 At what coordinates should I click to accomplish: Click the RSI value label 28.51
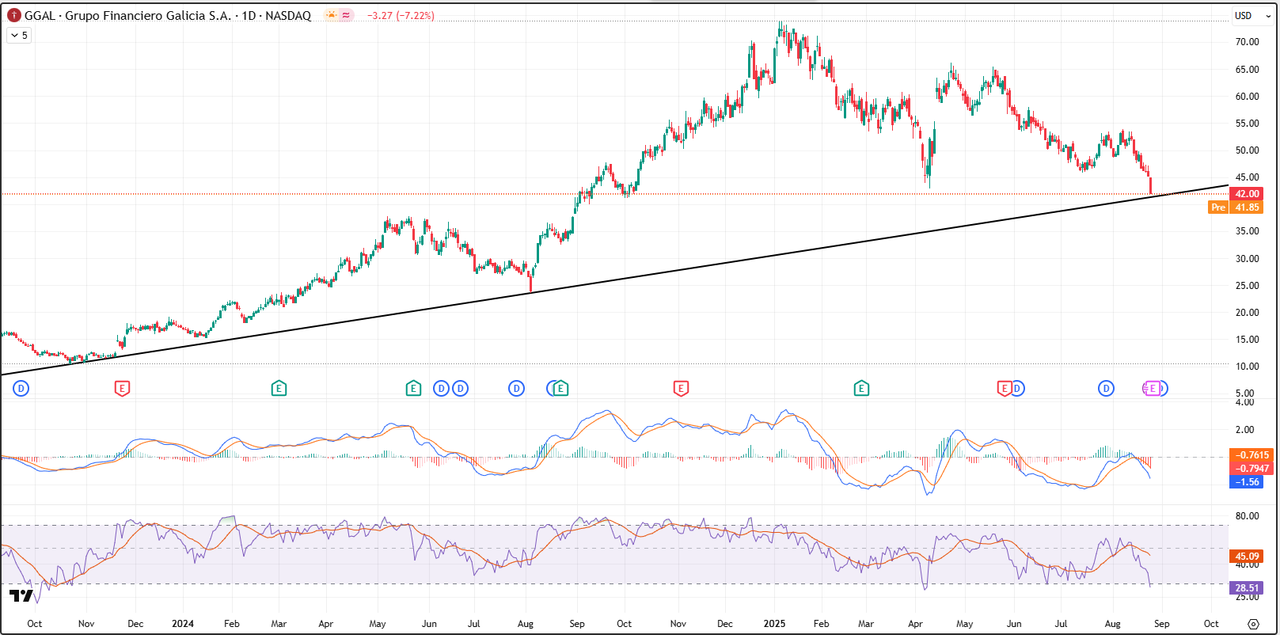click(1248, 588)
